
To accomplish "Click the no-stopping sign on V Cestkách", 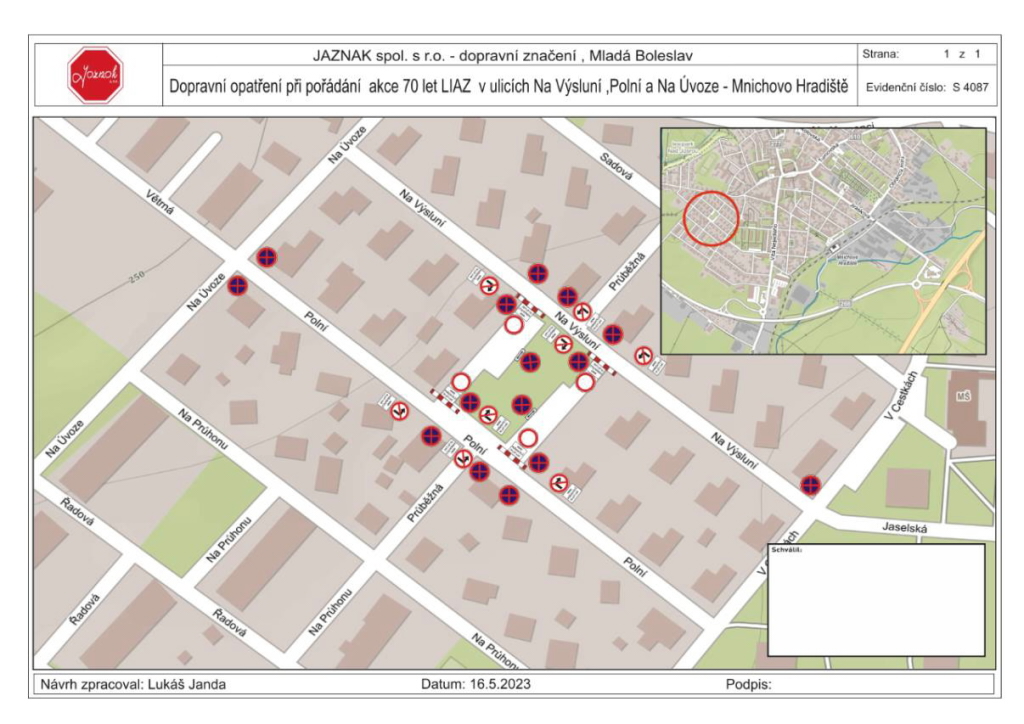I will click(811, 486).
